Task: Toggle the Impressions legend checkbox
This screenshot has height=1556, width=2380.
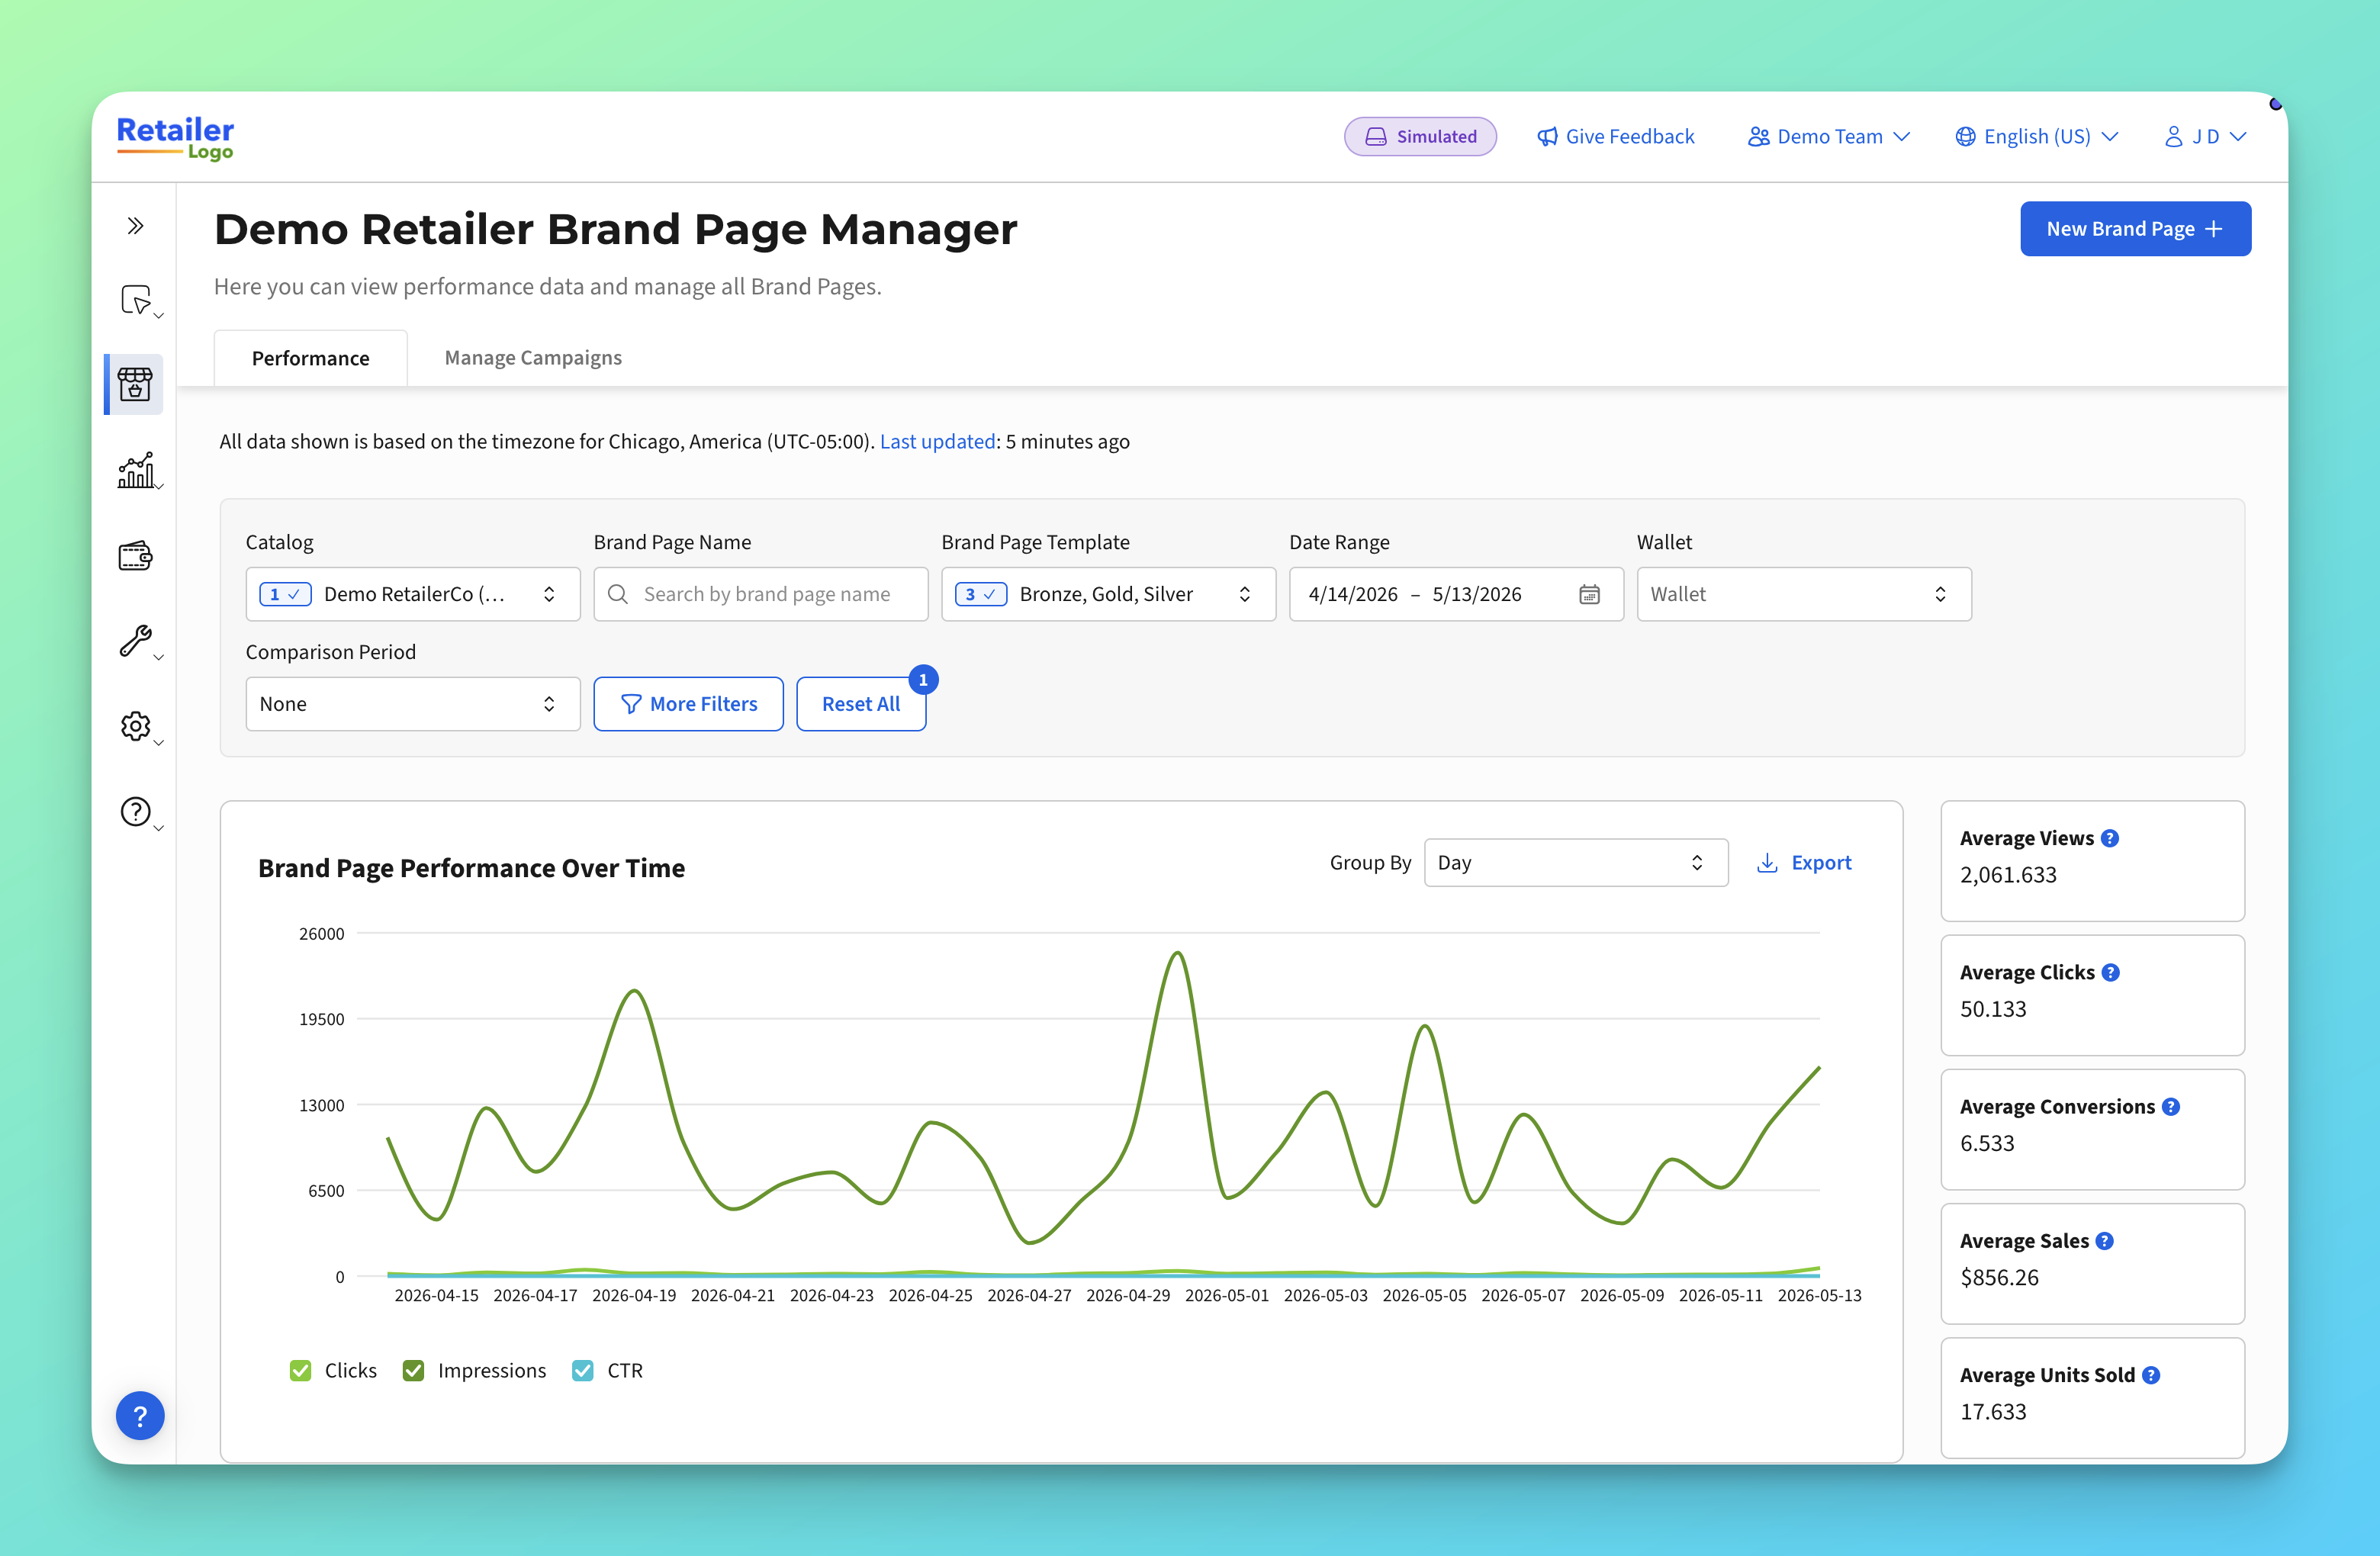Action: (x=413, y=1370)
